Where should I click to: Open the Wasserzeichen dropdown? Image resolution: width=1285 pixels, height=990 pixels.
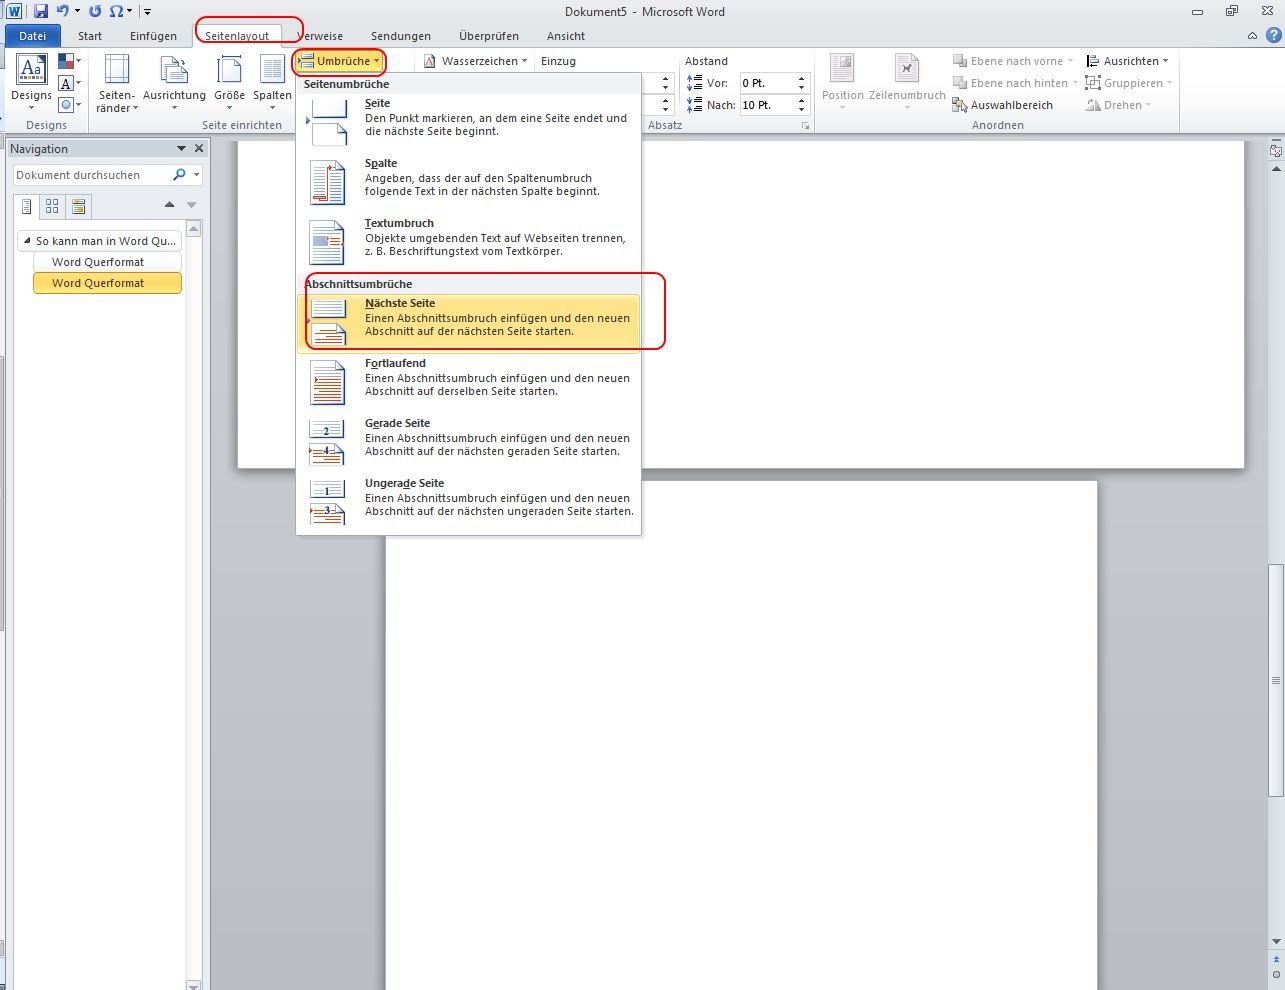point(476,61)
